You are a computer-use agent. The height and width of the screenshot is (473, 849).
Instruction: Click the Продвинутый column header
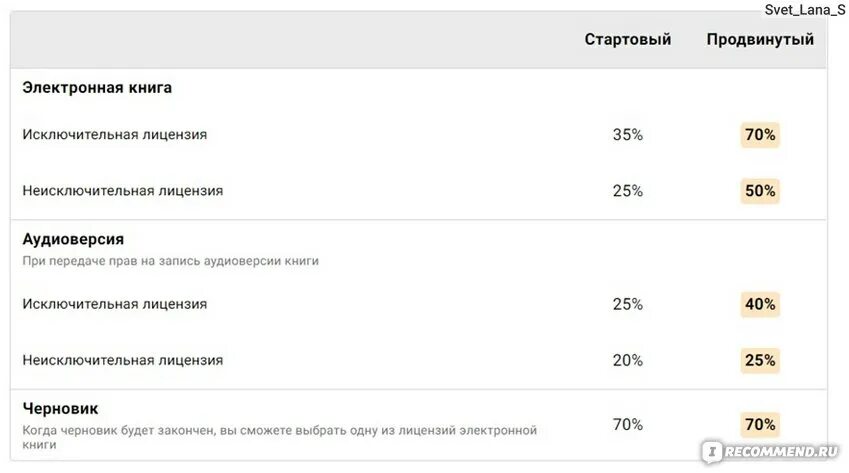[x=760, y=40]
